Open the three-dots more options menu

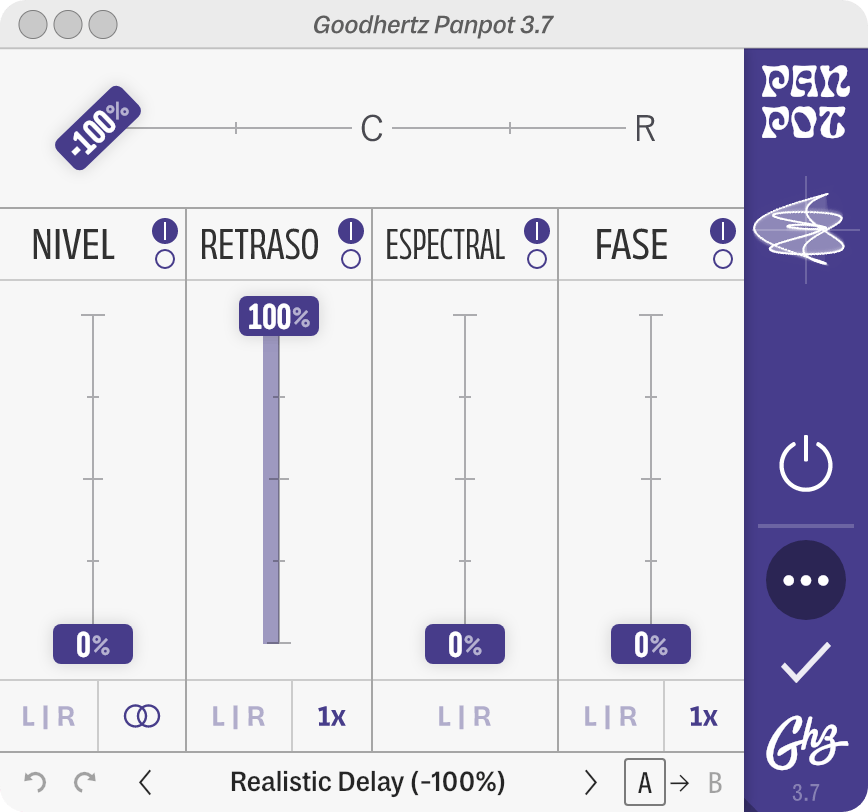click(x=805, y=580)
